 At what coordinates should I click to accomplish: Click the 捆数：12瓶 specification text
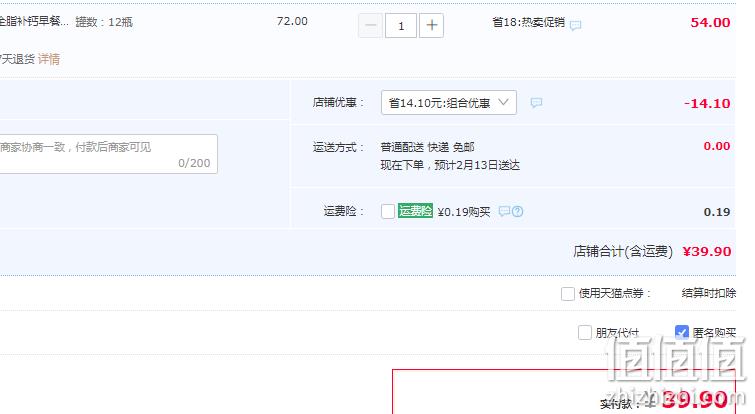pyautogui.click(x=104, y=22)
